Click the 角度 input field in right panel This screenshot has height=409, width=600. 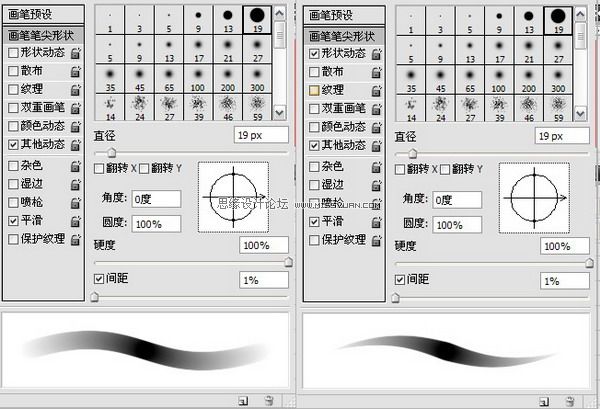click(x=456, y=200)
